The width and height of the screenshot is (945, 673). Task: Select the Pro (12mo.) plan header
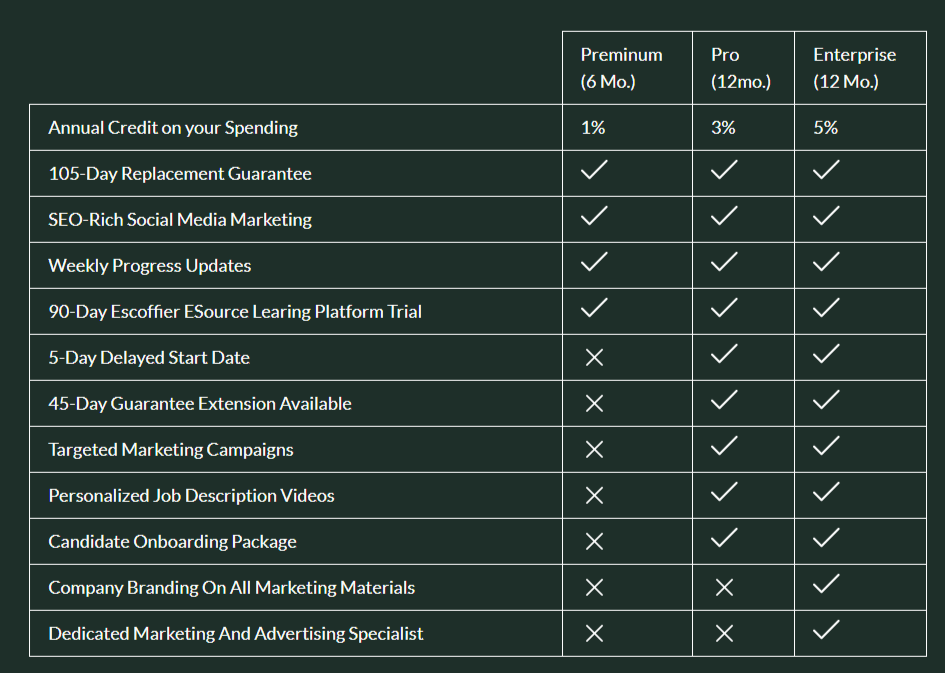coord(740,68)
